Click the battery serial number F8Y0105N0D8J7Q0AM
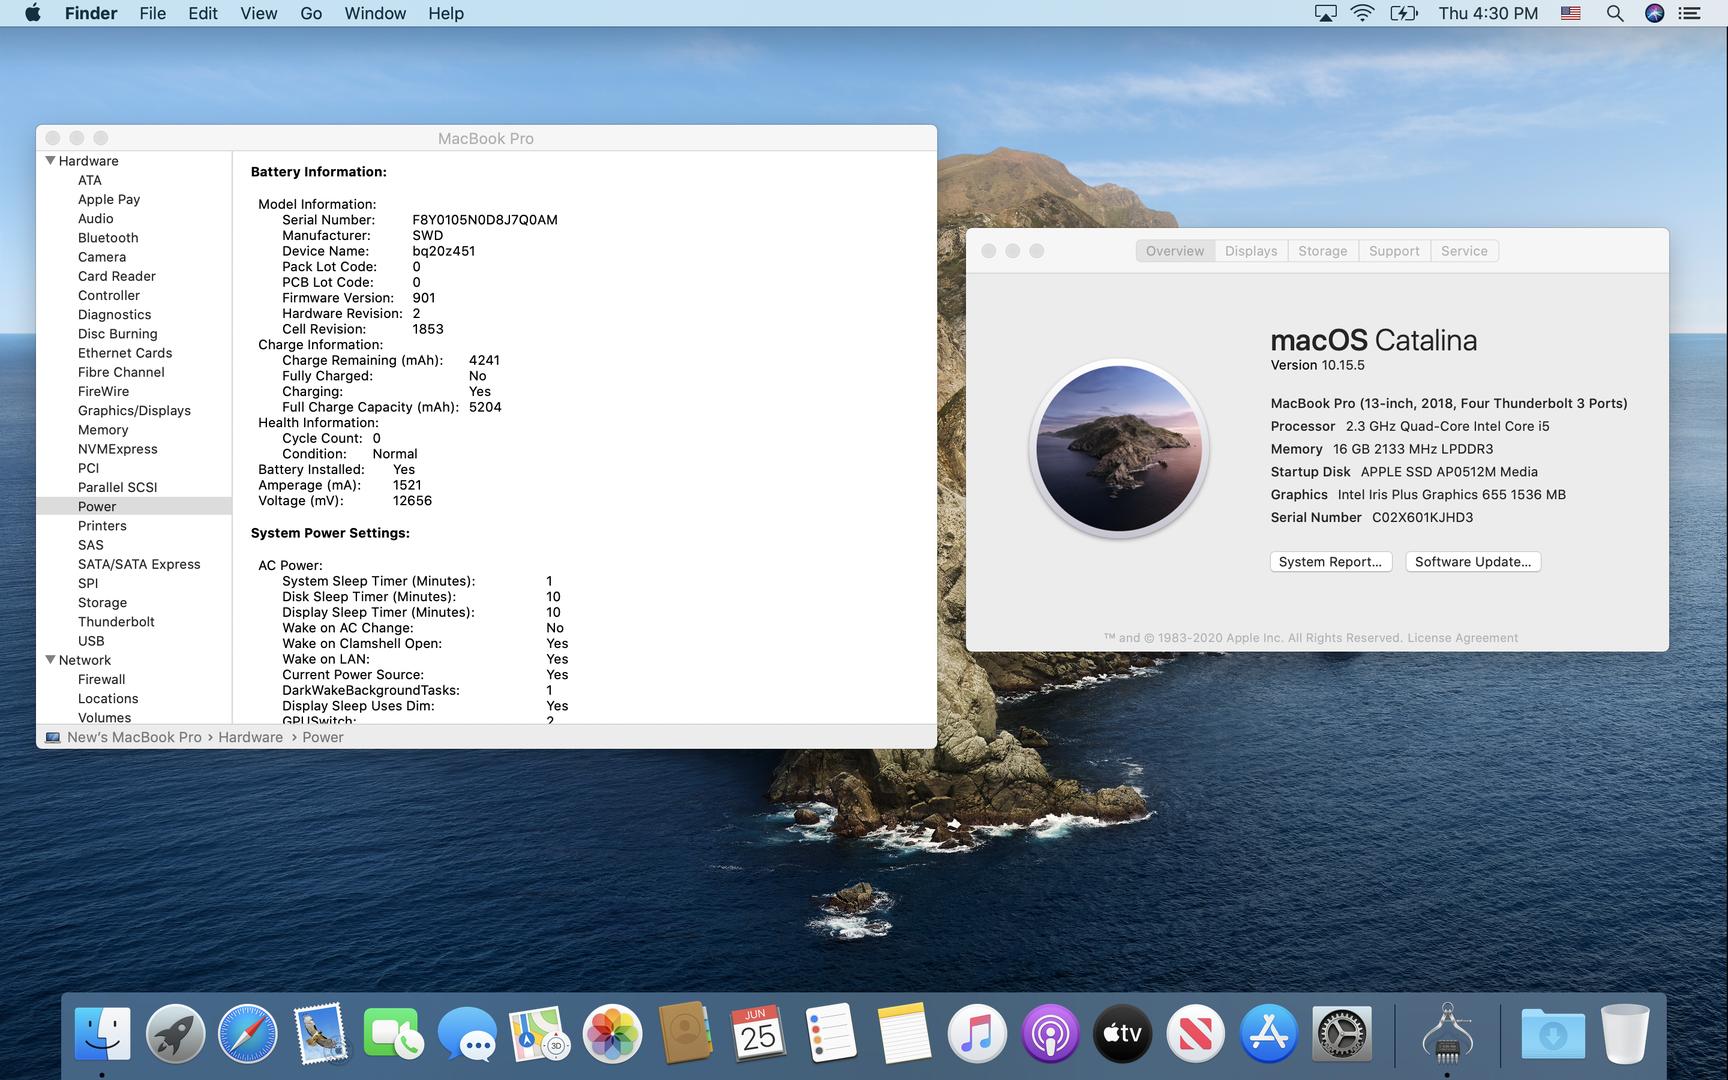This screenshot has width=1728, height=1080. [485, 220]
